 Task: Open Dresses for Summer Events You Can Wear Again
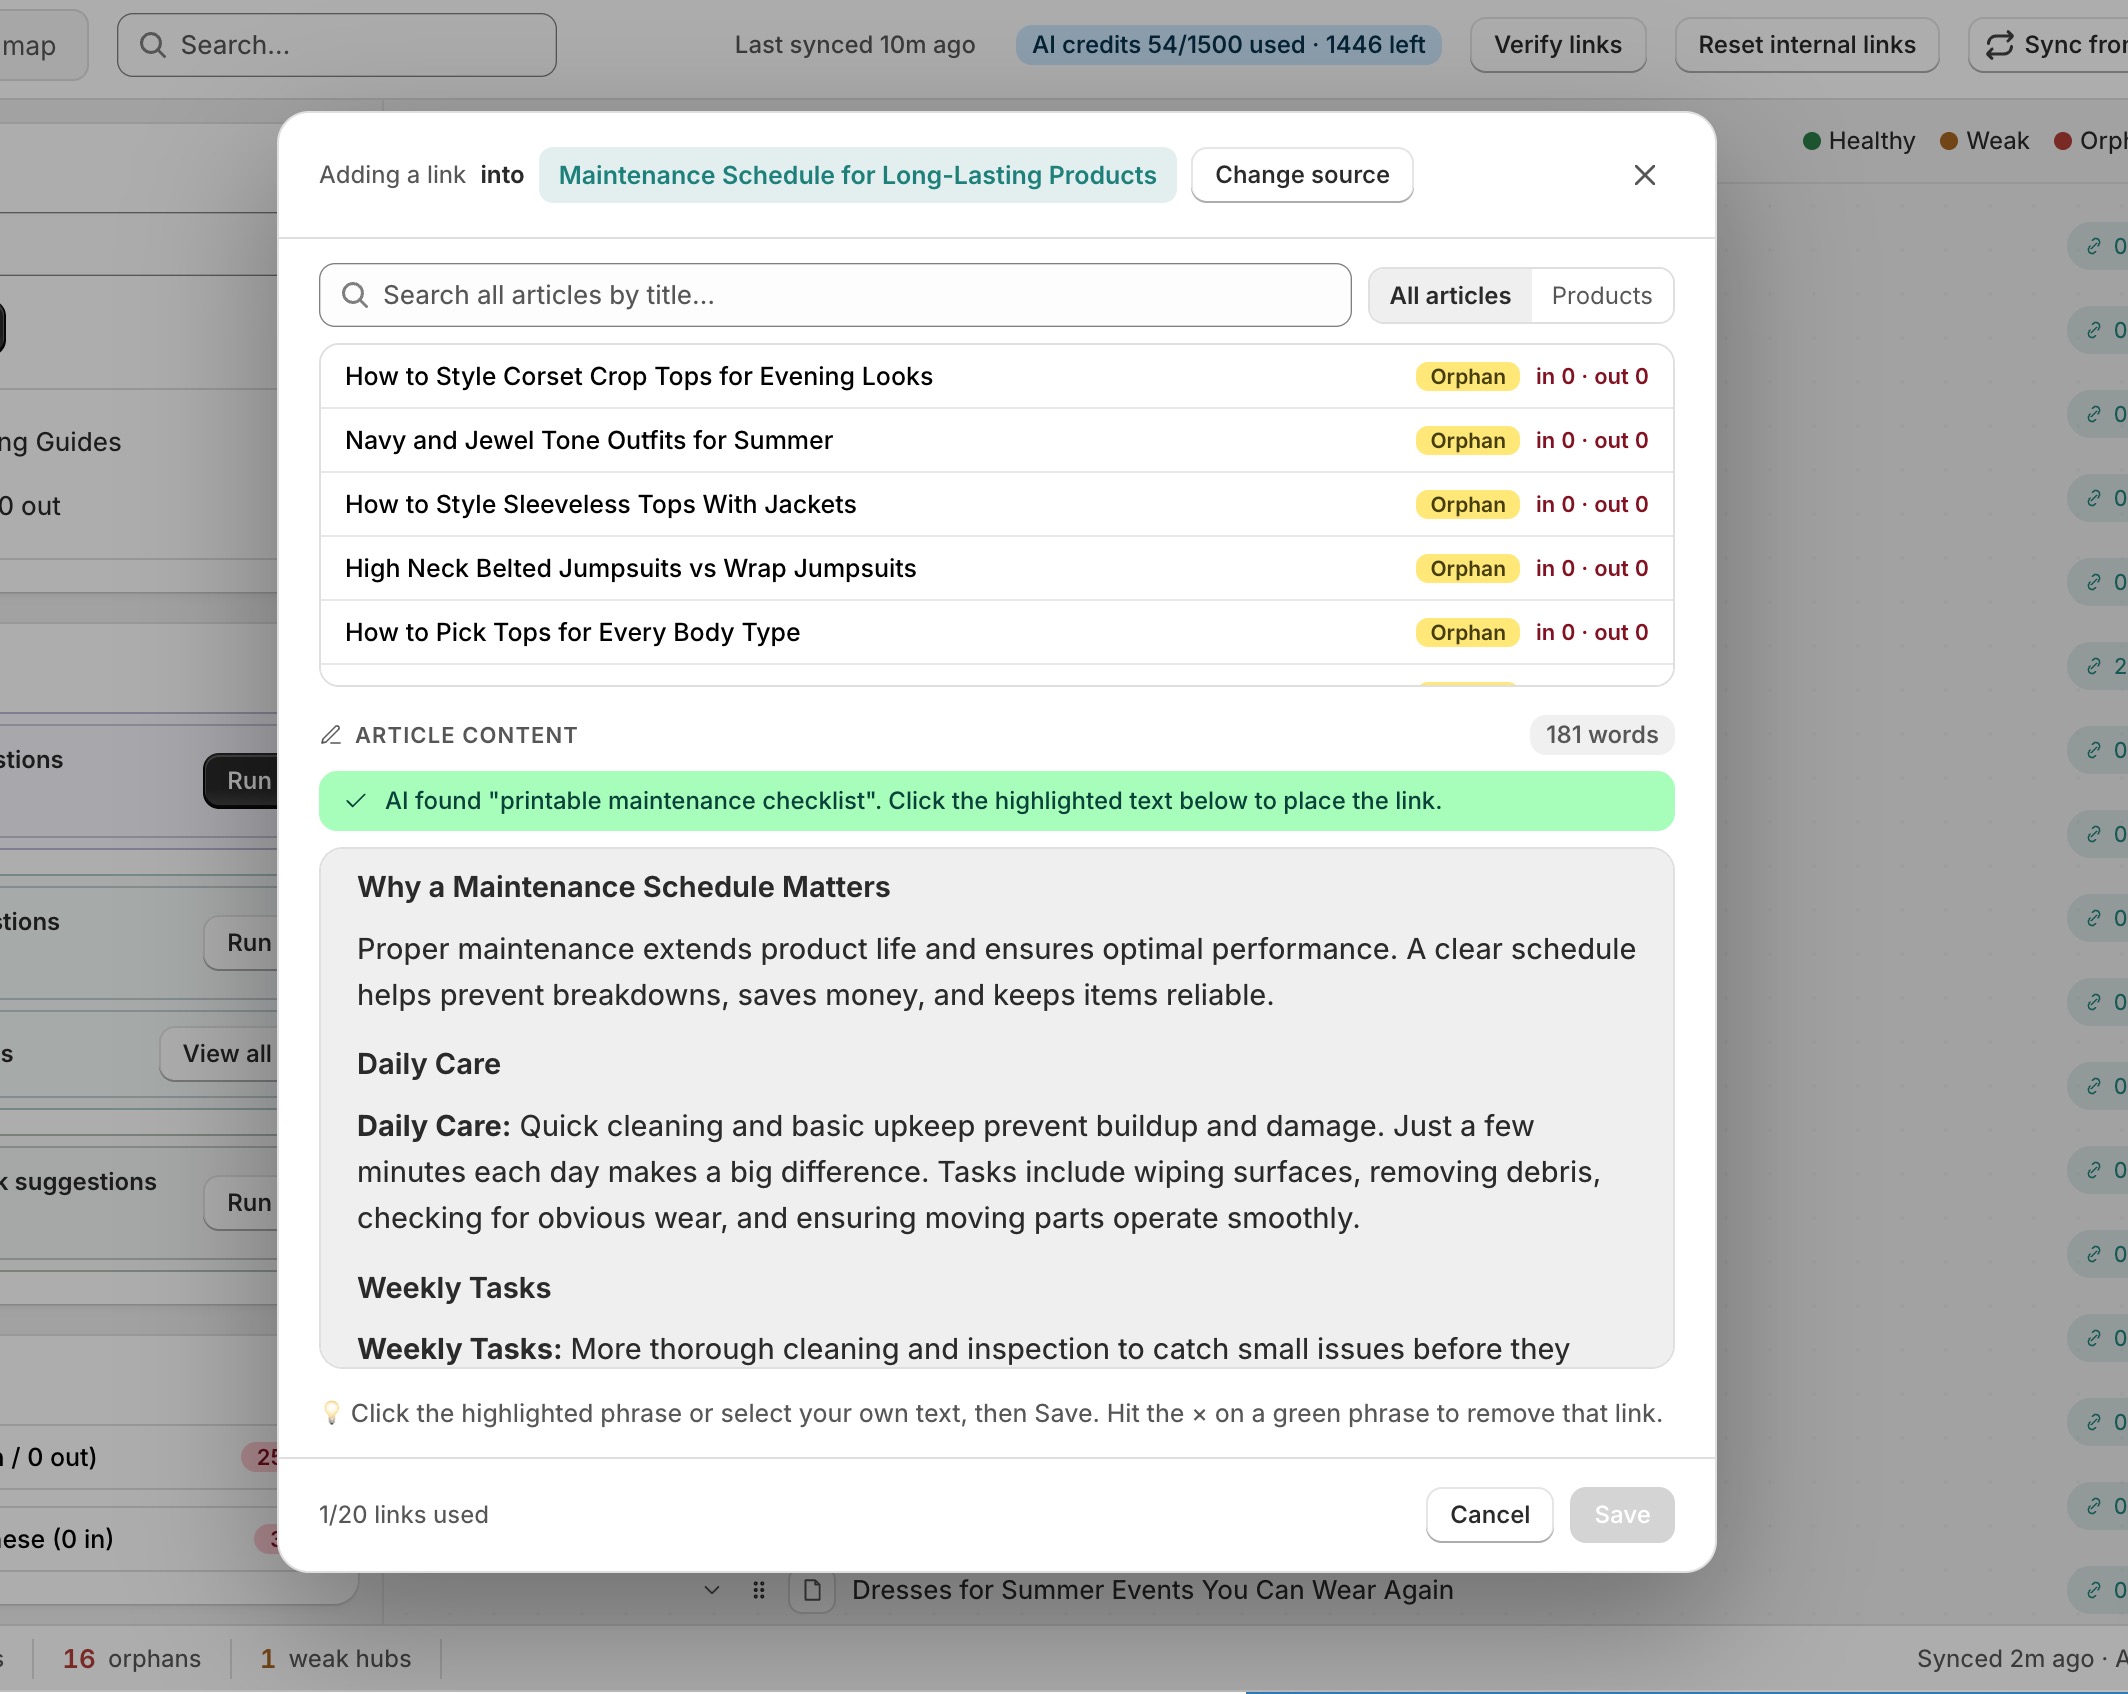pyautogui.click(x=1152, y=1590)
